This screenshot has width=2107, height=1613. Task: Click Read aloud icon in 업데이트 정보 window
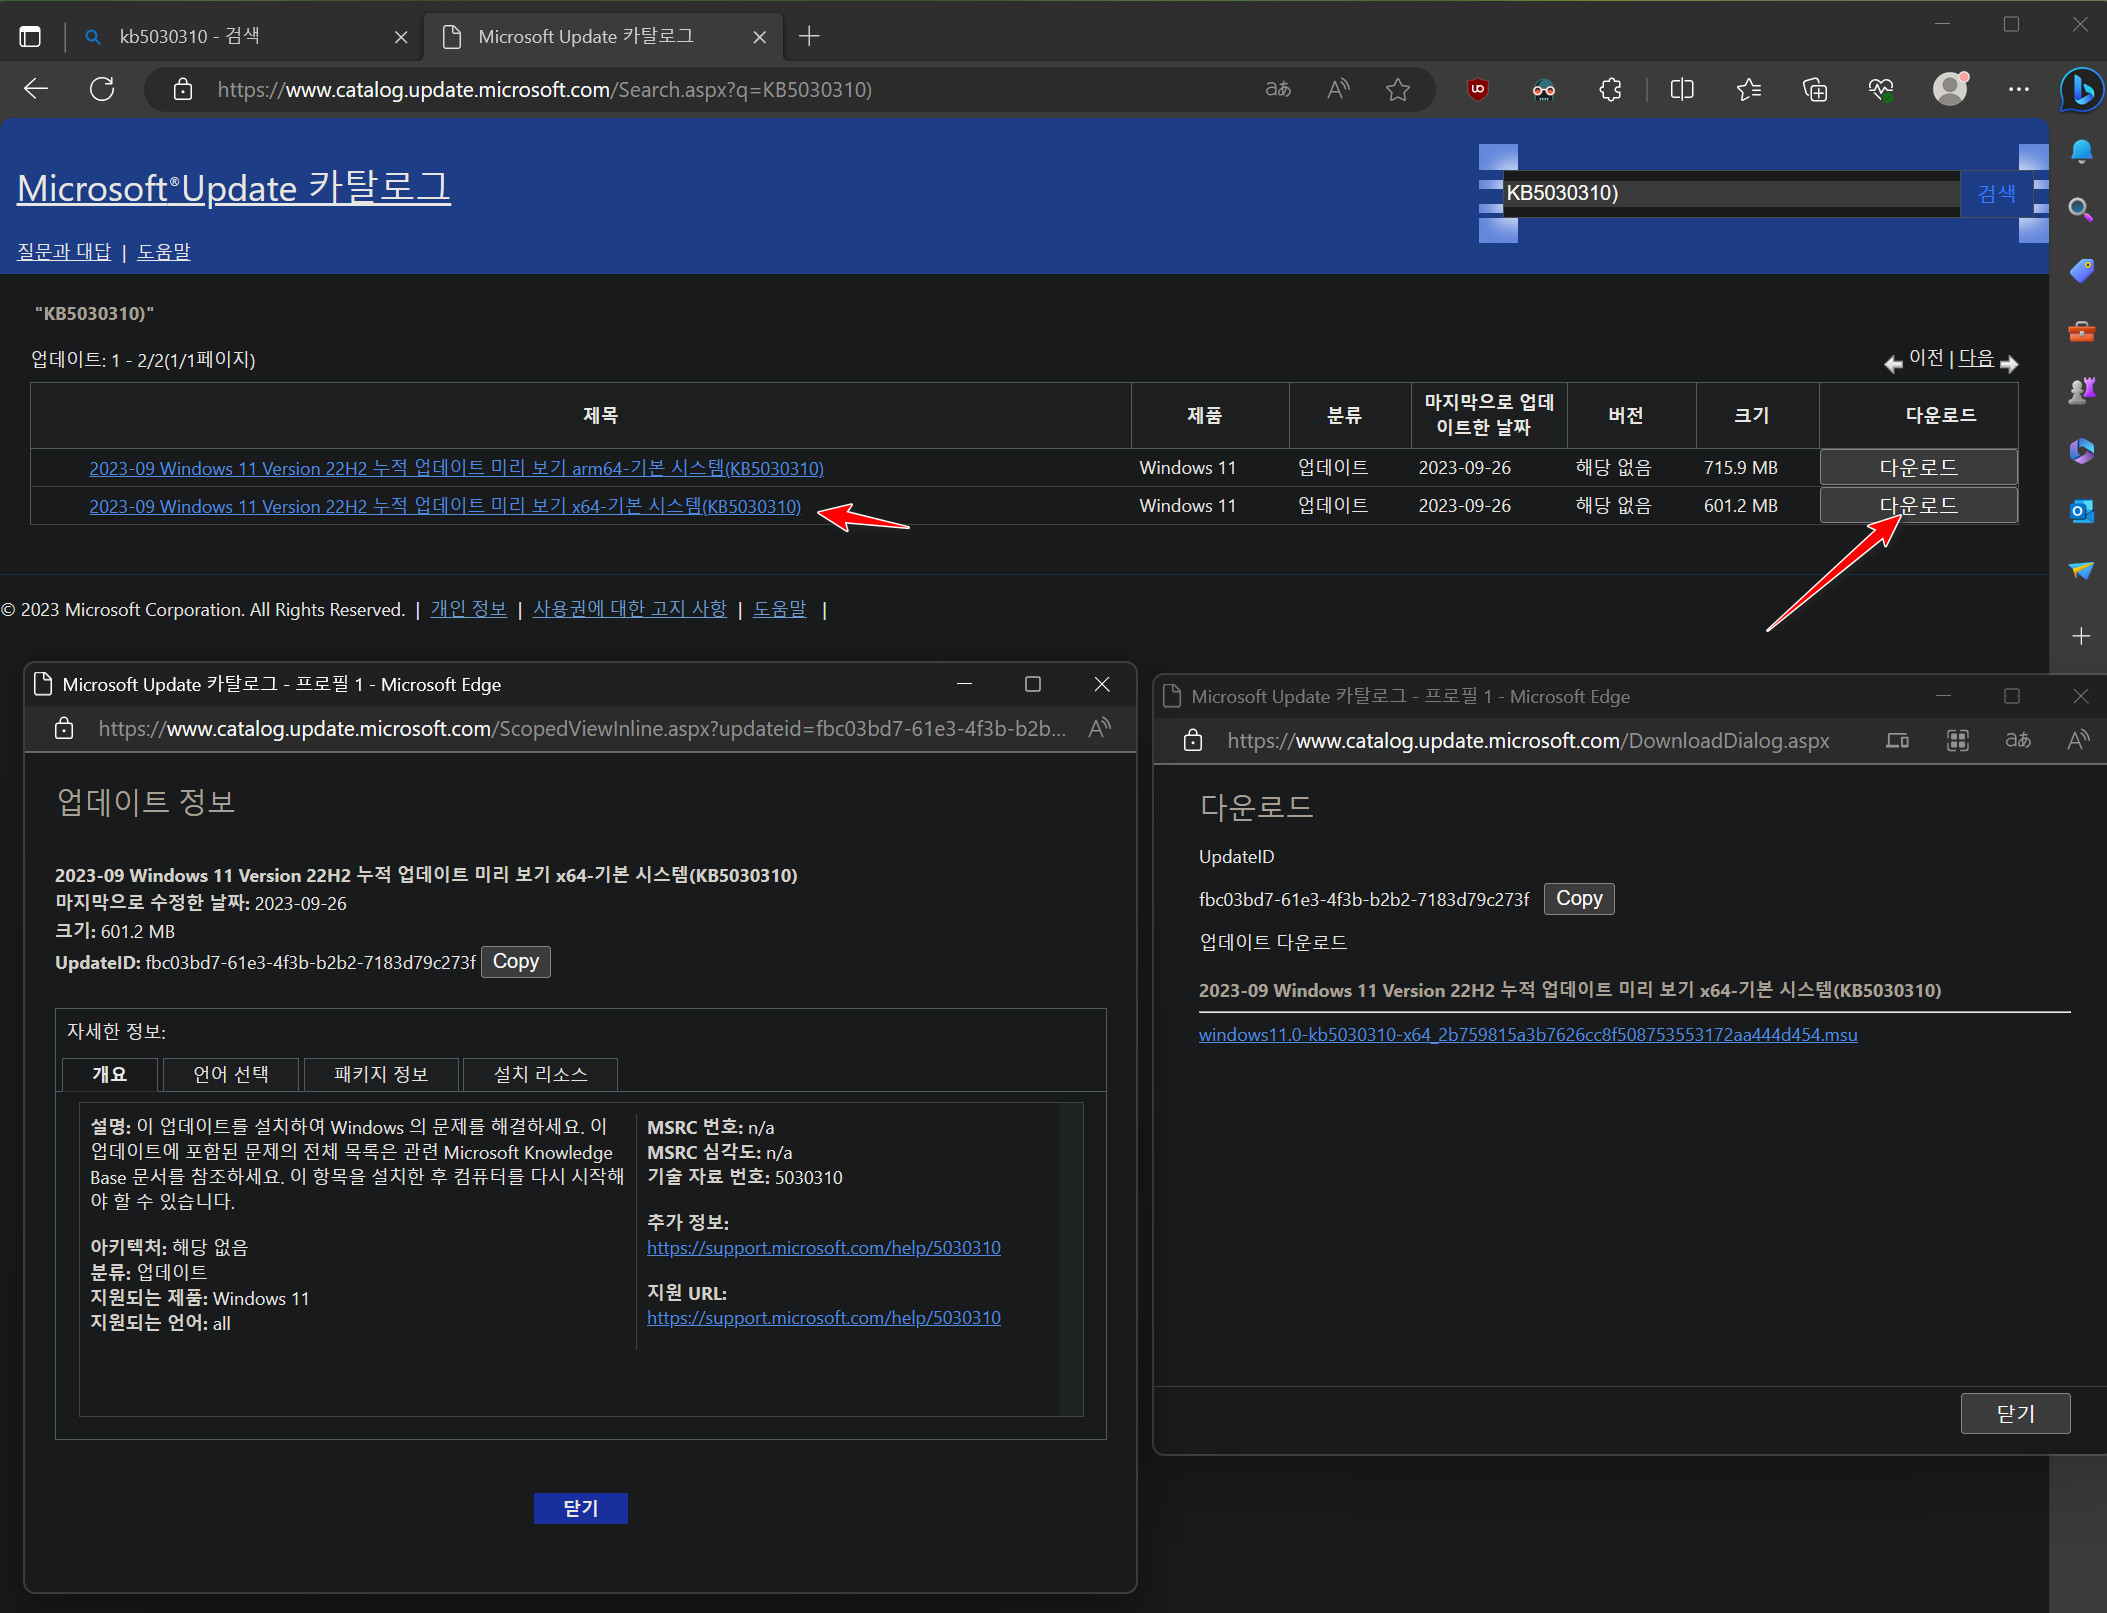point(1099,729)
